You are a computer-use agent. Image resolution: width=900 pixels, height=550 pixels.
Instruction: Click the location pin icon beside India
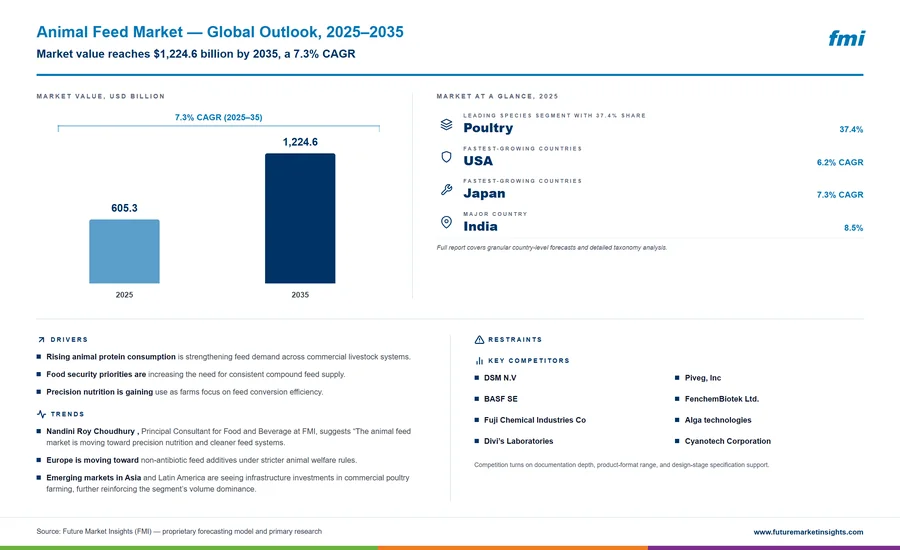point(446,222)
